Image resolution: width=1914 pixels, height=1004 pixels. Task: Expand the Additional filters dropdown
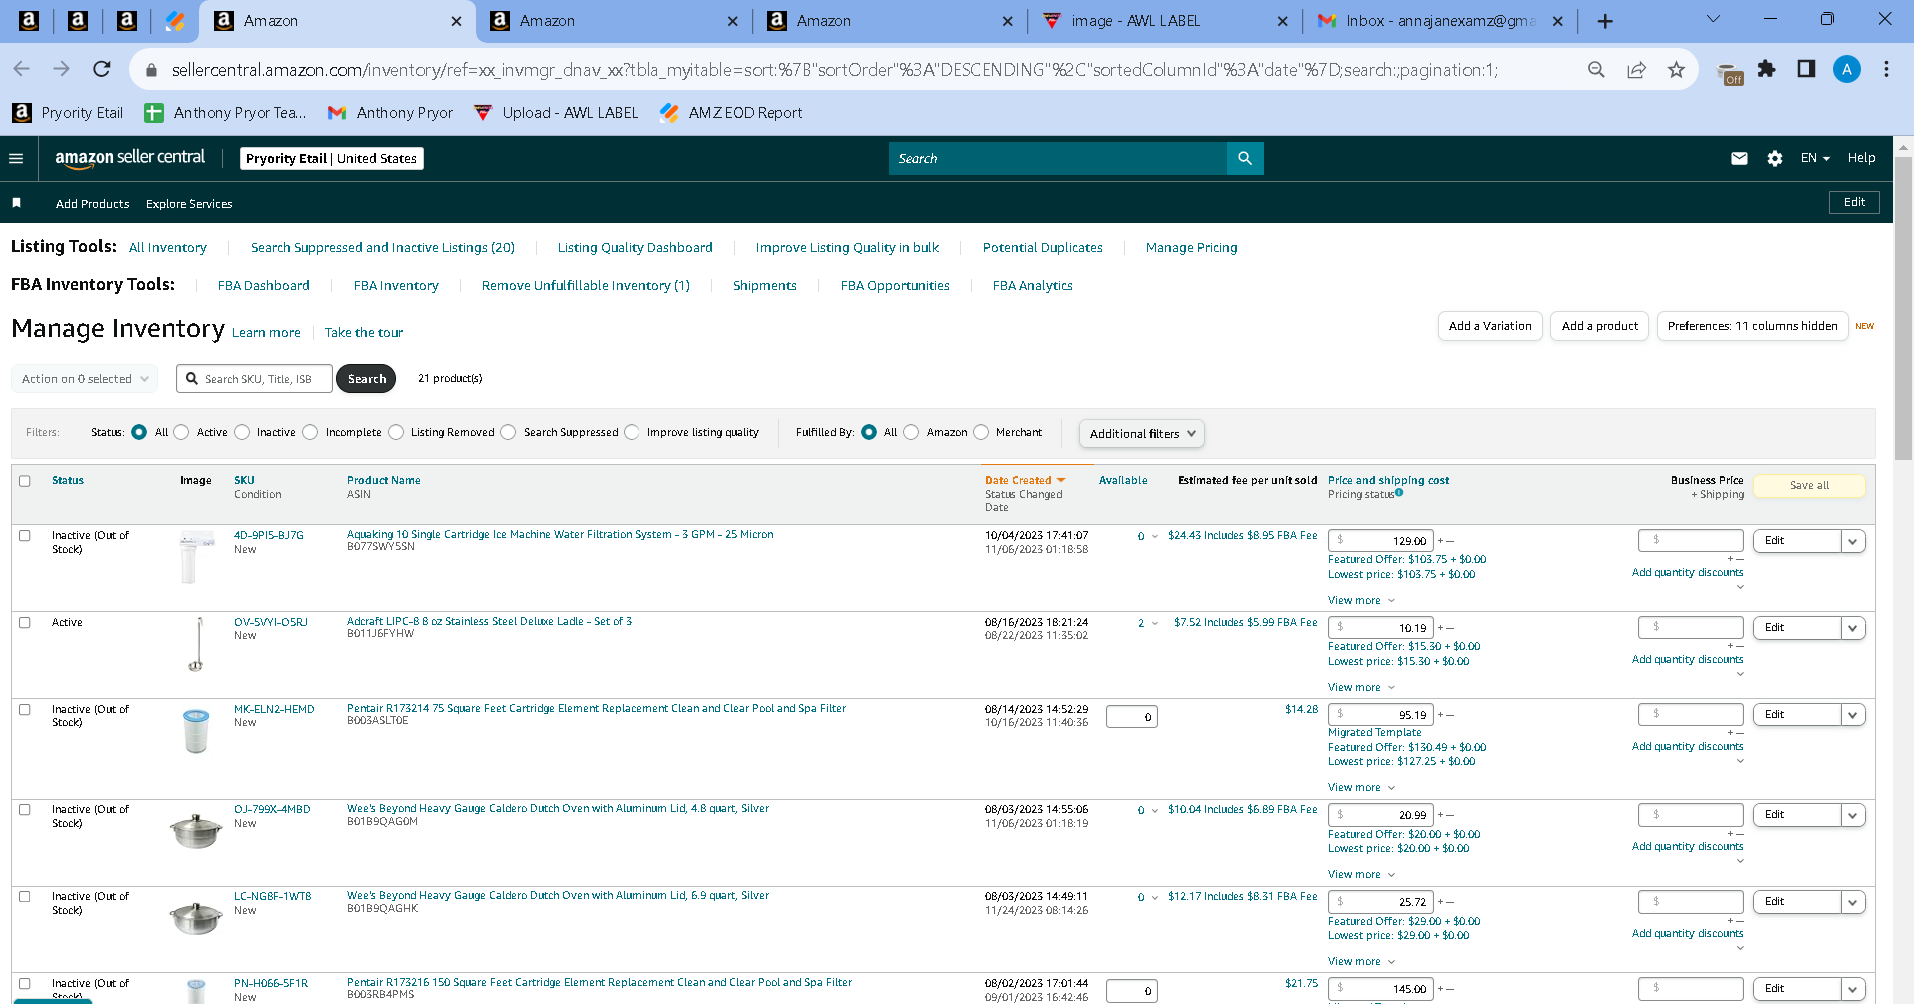tap(1142, 434)
